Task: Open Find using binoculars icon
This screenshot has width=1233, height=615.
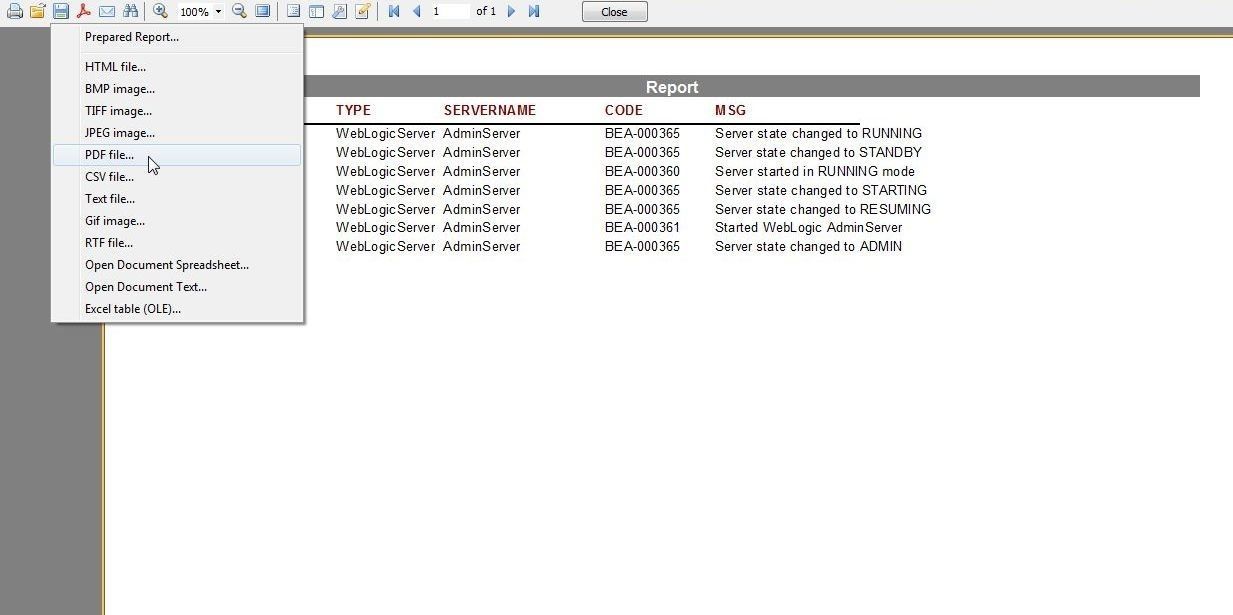Action: click(x=130, y=12)
